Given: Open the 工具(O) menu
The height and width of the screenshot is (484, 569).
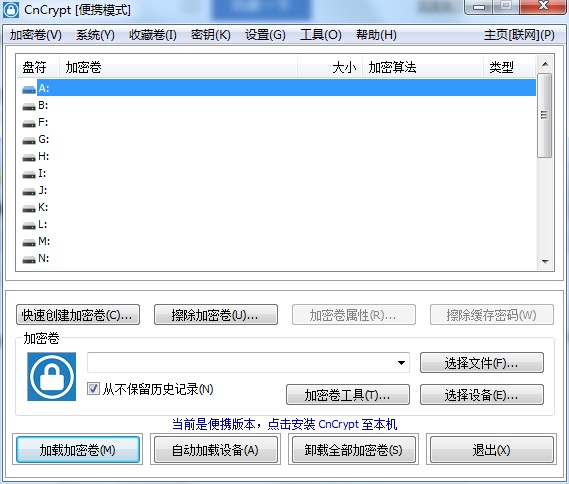Looking at the screenshot, I should tap(321, 35).
